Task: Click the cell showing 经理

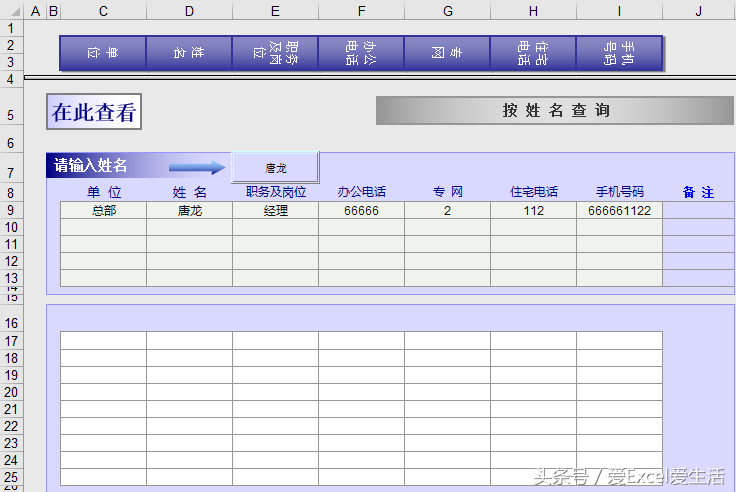Action: click(x=275, y=211)
